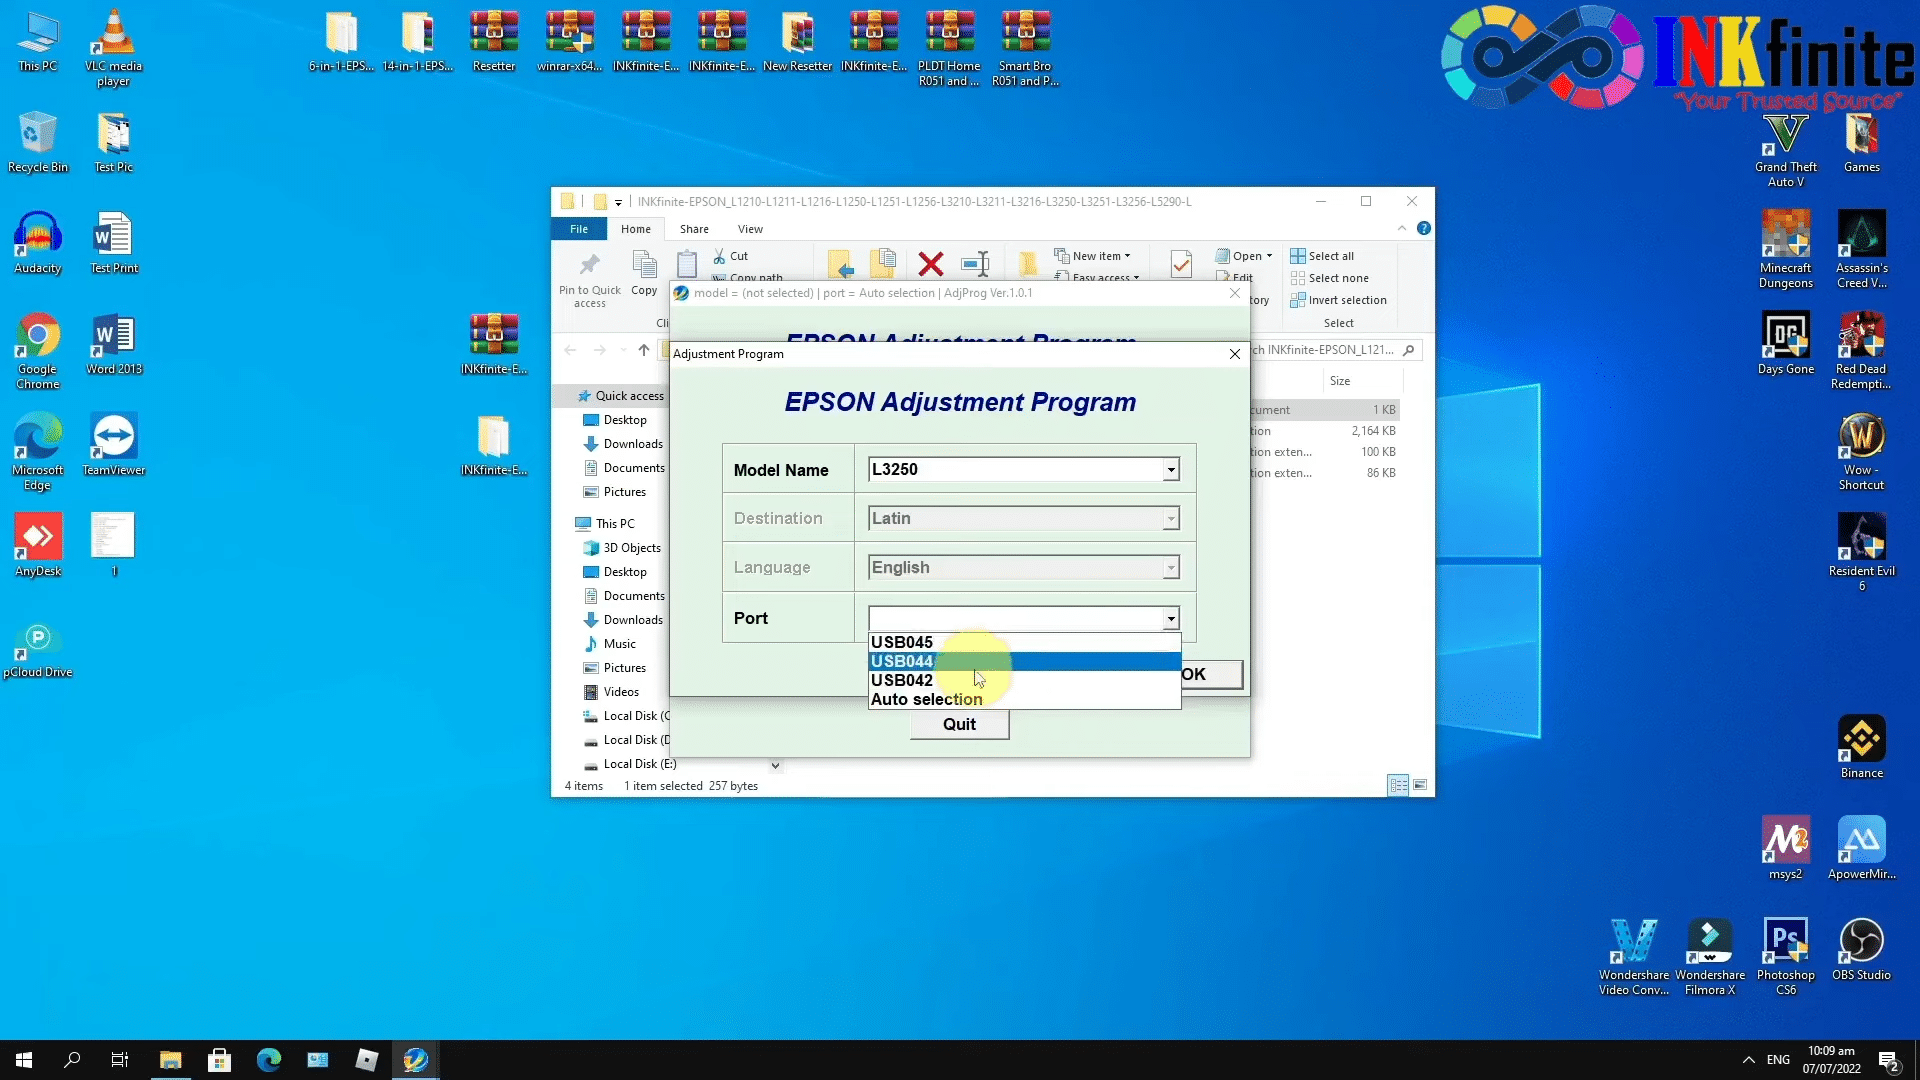Click the Up folder arrow in Explorer
The image size is (1920, 1080).
[644, 350]
